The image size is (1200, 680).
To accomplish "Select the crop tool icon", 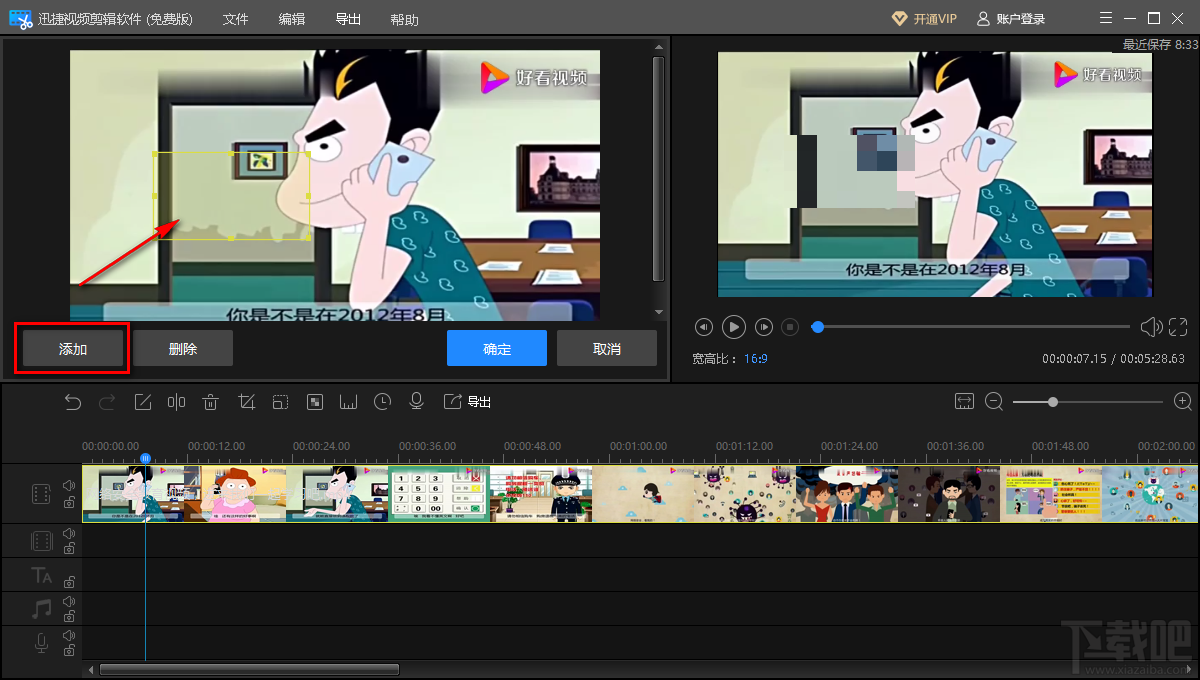I will [246, 402].
